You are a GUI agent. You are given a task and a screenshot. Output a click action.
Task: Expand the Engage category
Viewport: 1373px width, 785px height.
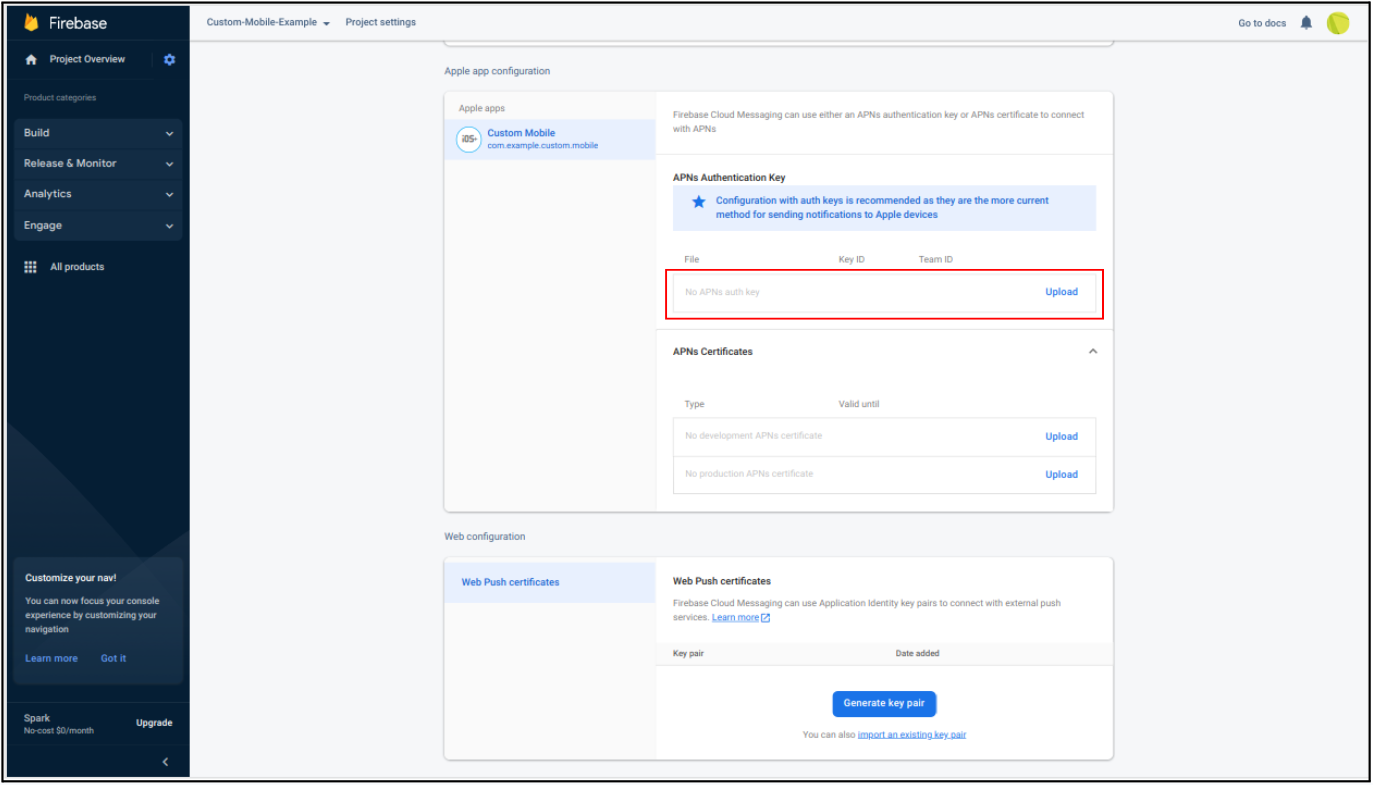tap(98, 226)
